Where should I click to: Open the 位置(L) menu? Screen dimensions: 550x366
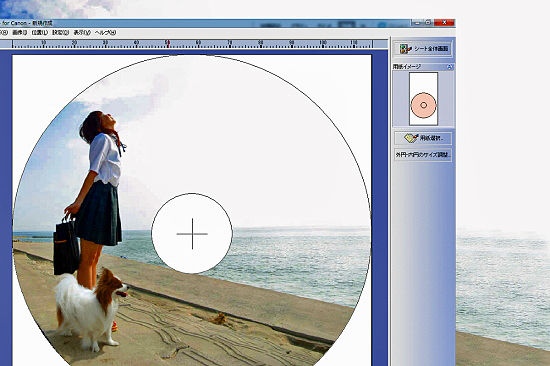click(39, 32)
